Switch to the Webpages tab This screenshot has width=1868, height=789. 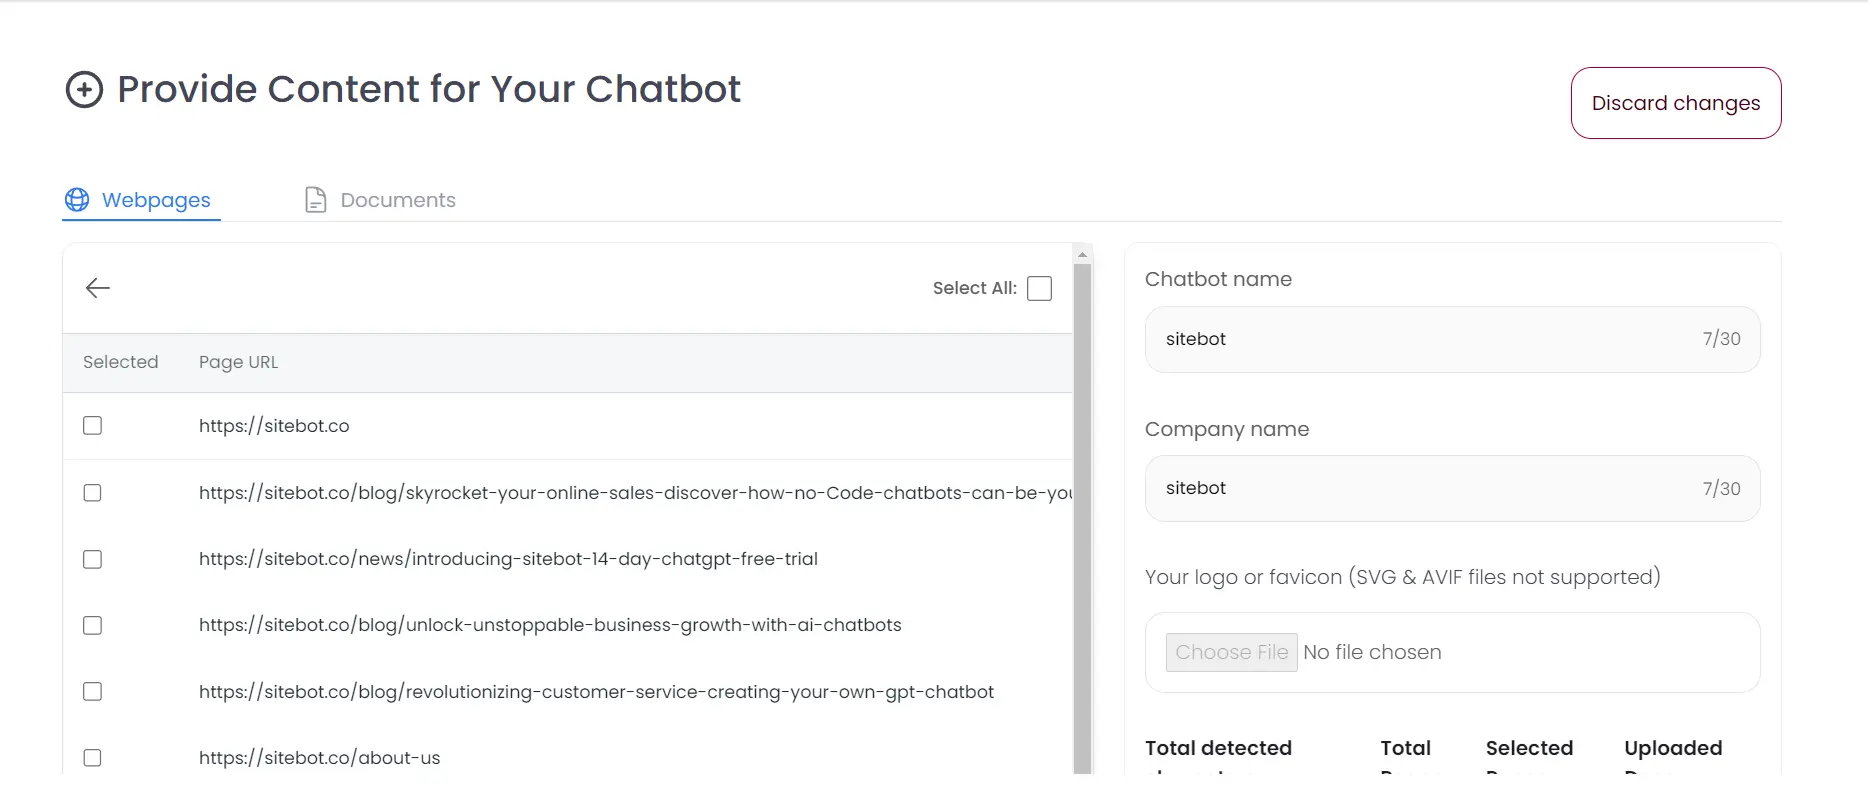156,200
